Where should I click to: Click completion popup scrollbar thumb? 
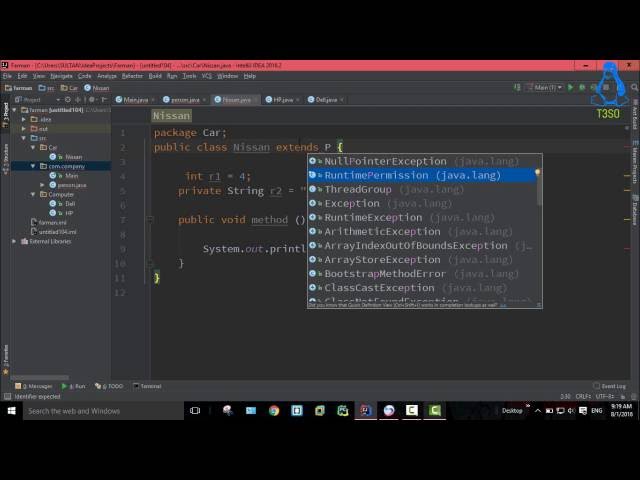pyautogui.click(x=540, y=181)
